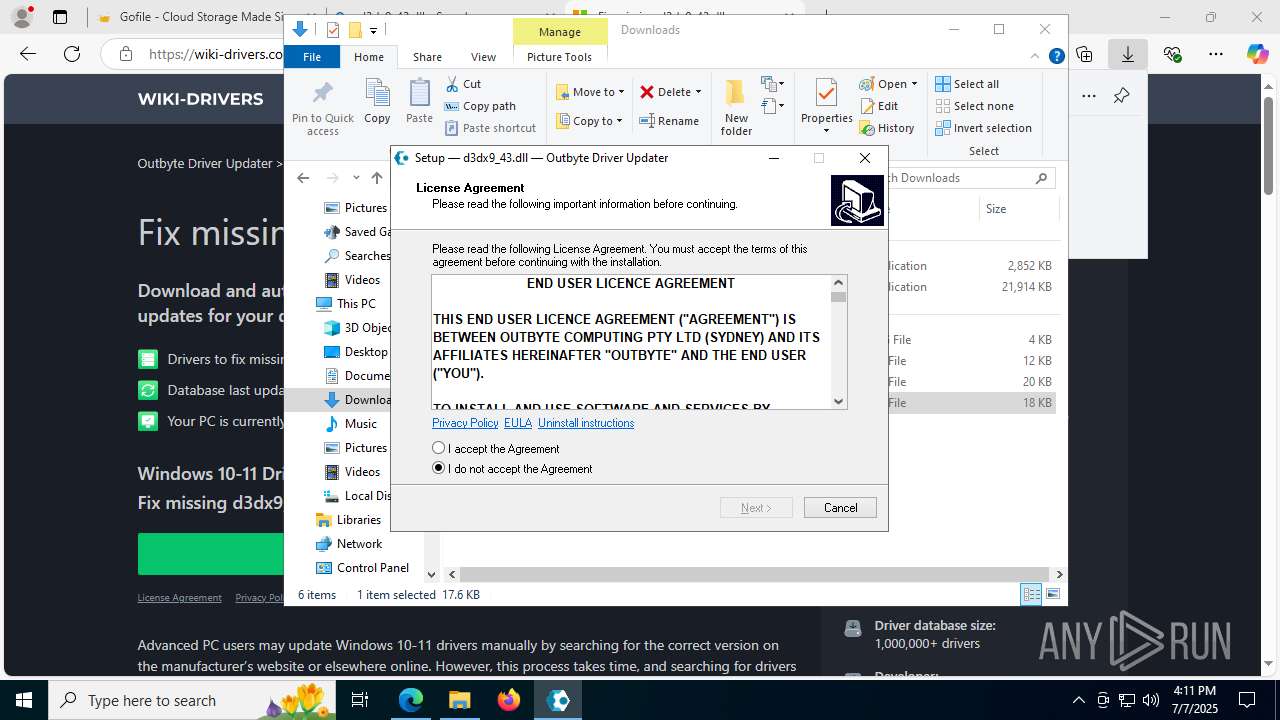1280x720 pixels.
Task: Click Edit in Explorer ribbon
Action: pyautogui.click(x=879, y=106)
